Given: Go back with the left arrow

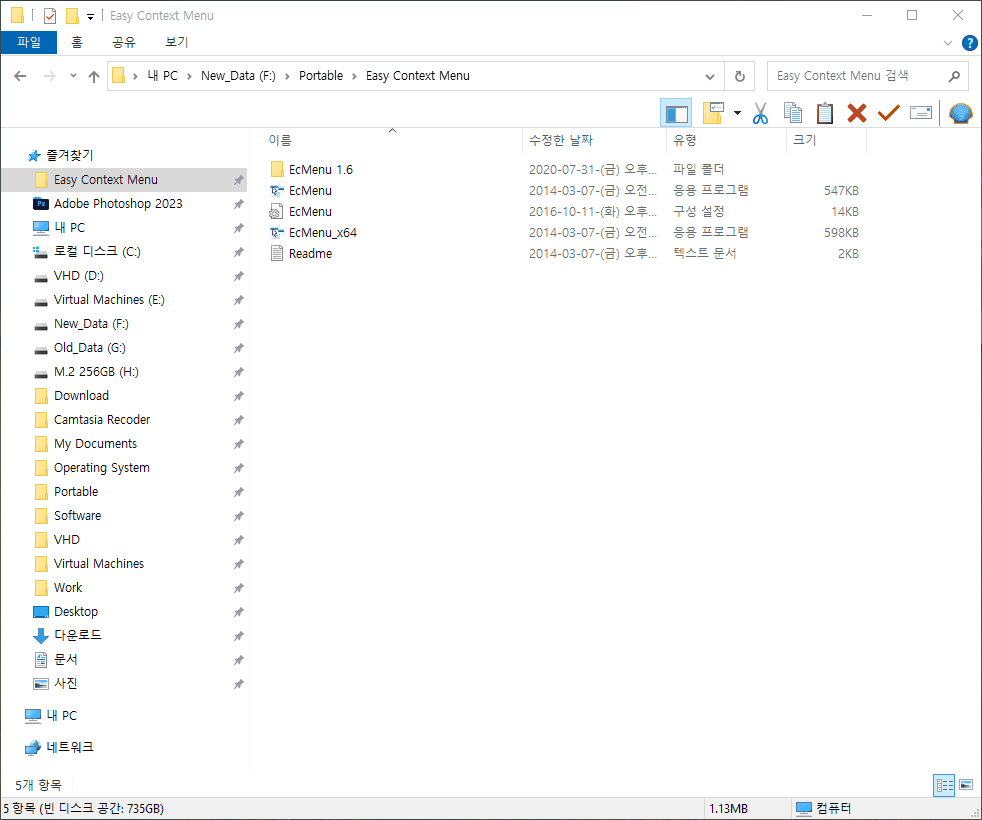Looking at the screenshot, I should point(20,76).
